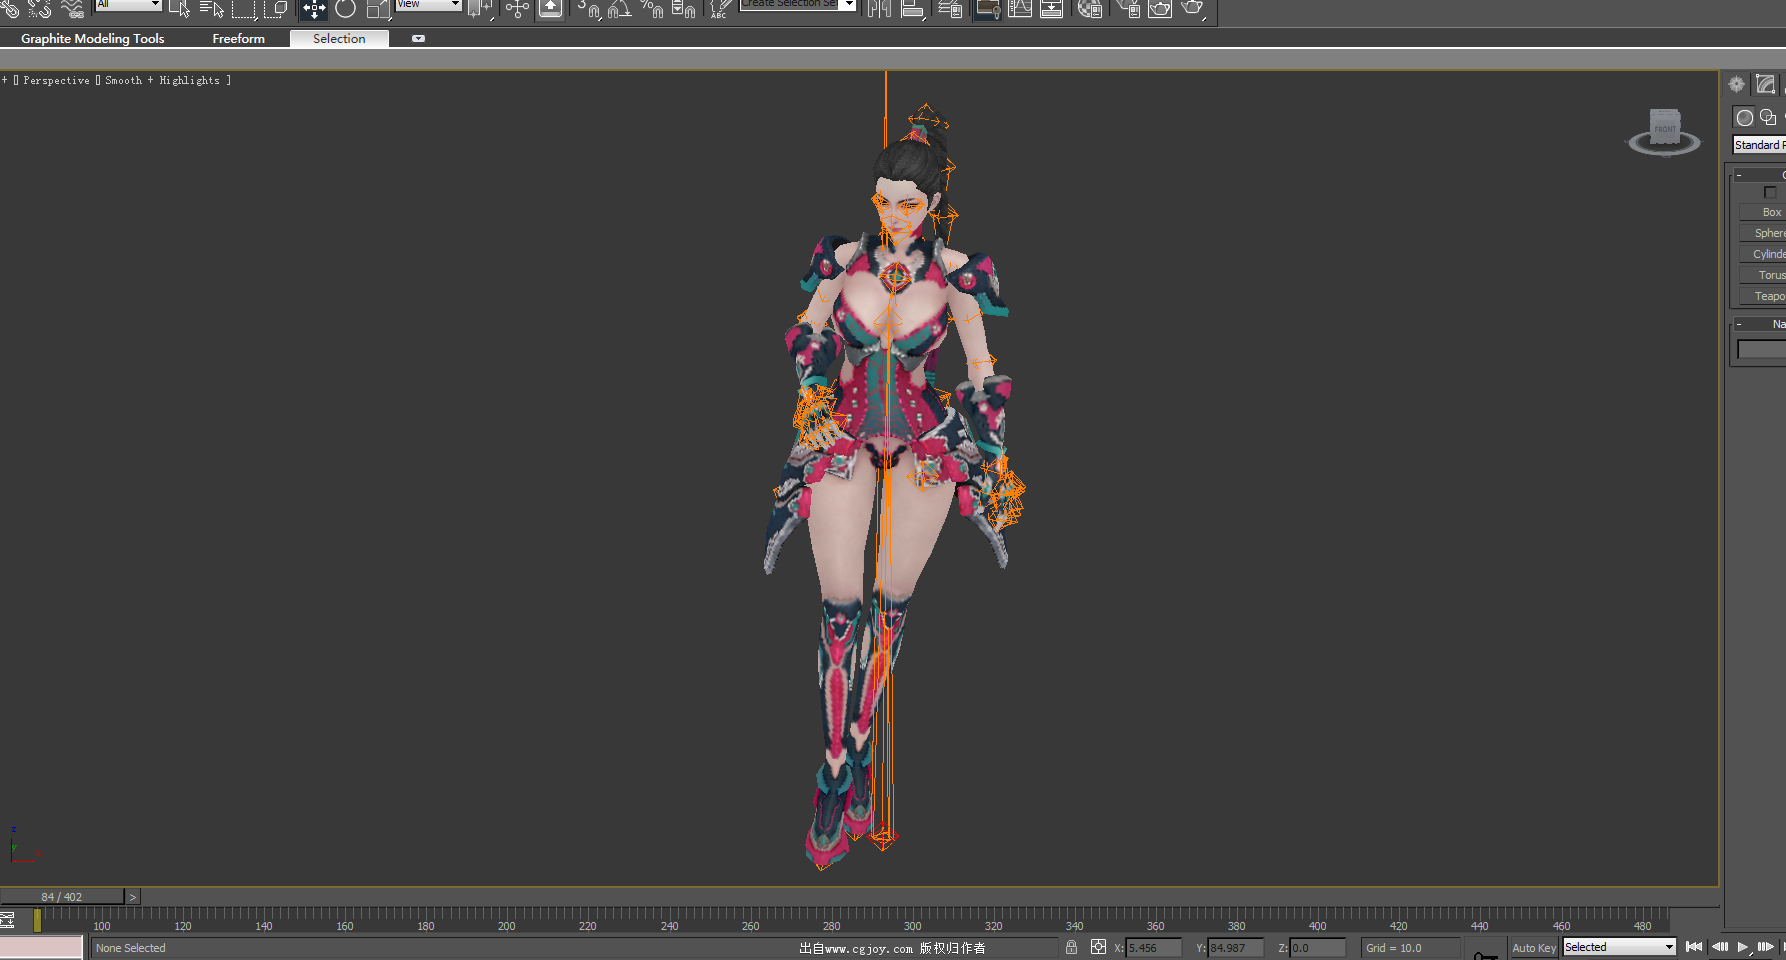Toggle Angle Snap
Image resolution: width=1786 pixels, height=960 pixels.
click(620, 9)
